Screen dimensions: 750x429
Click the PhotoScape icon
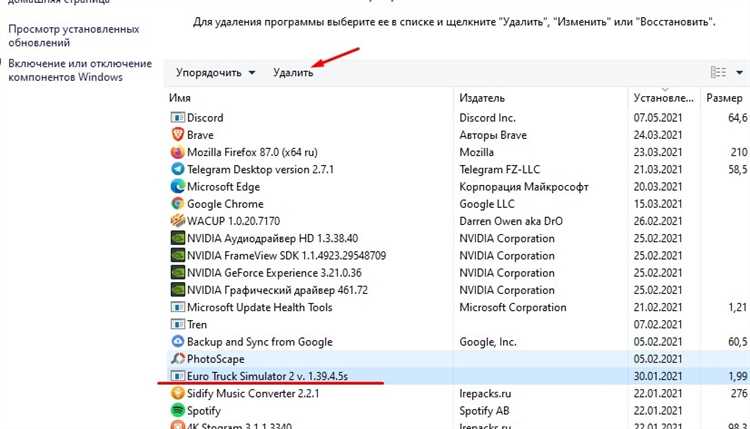pyautogui.click(x=177, y=359)
